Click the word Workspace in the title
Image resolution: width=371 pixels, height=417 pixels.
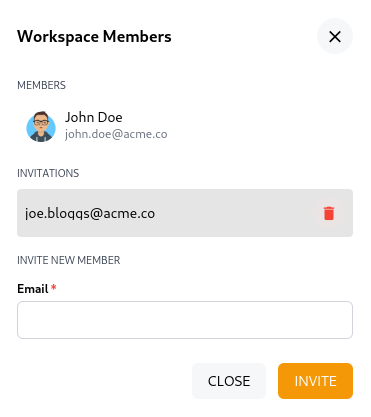tap(58, 37)
